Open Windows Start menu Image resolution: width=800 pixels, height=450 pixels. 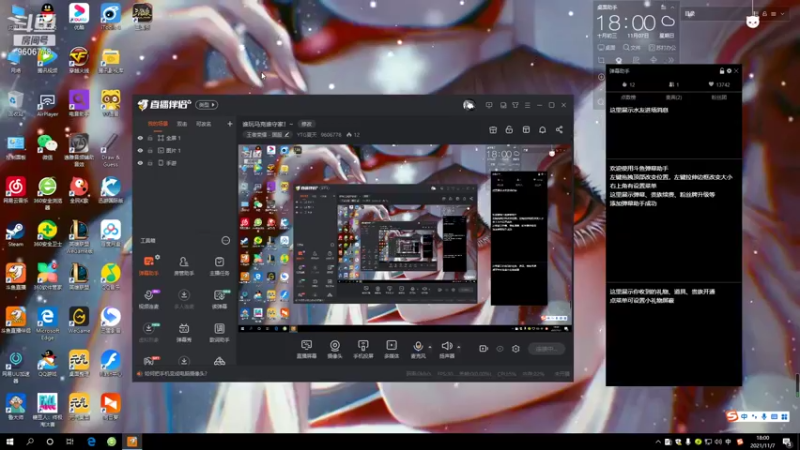click(10, 441)
